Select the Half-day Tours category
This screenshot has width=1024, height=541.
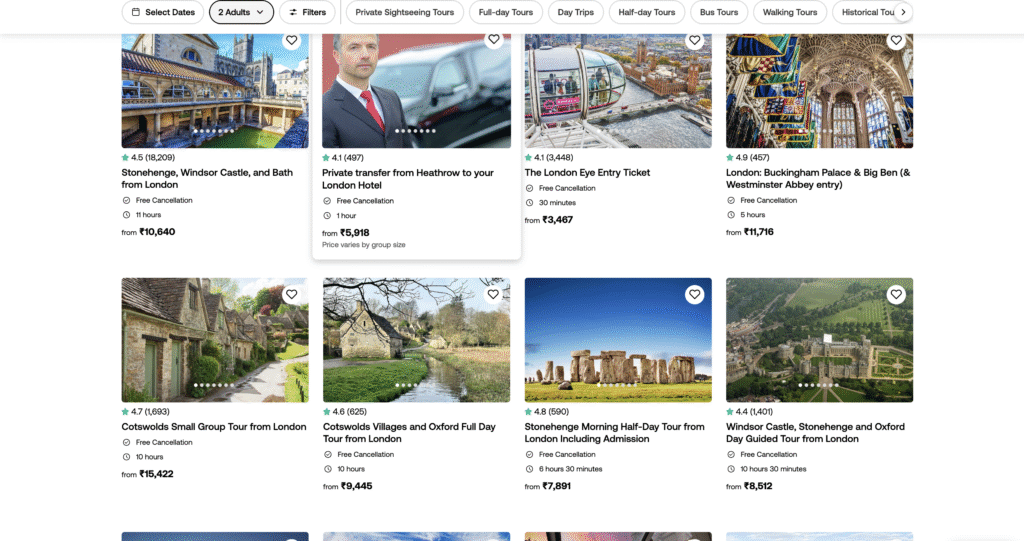tap(646, 12)
